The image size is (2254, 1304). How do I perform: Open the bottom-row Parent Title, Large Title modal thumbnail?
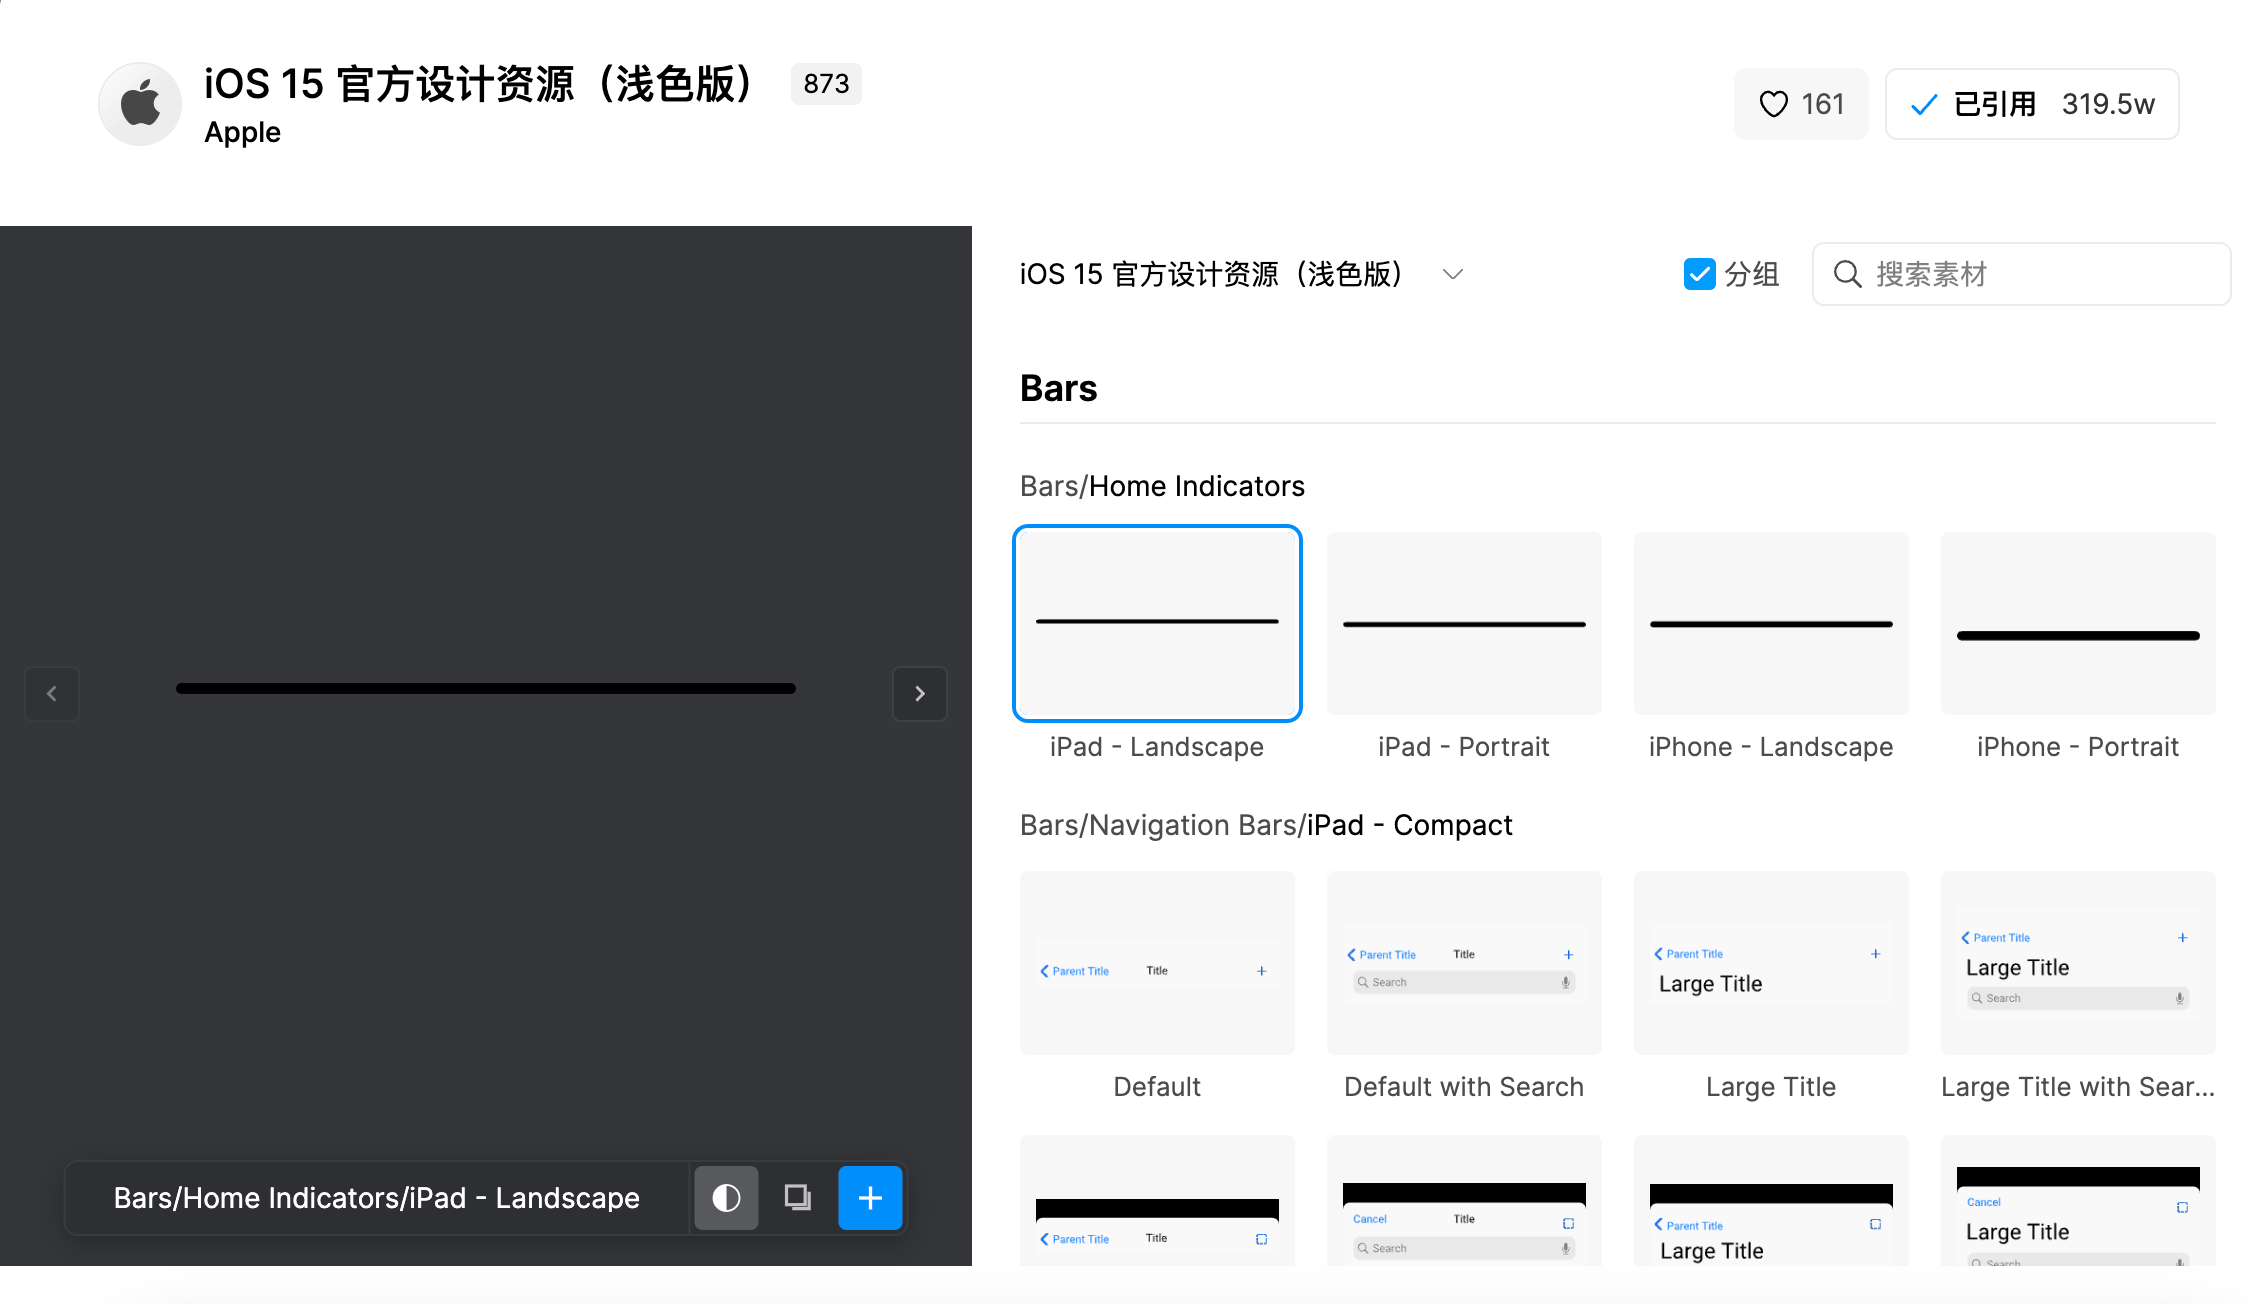pos(1771,1200)
